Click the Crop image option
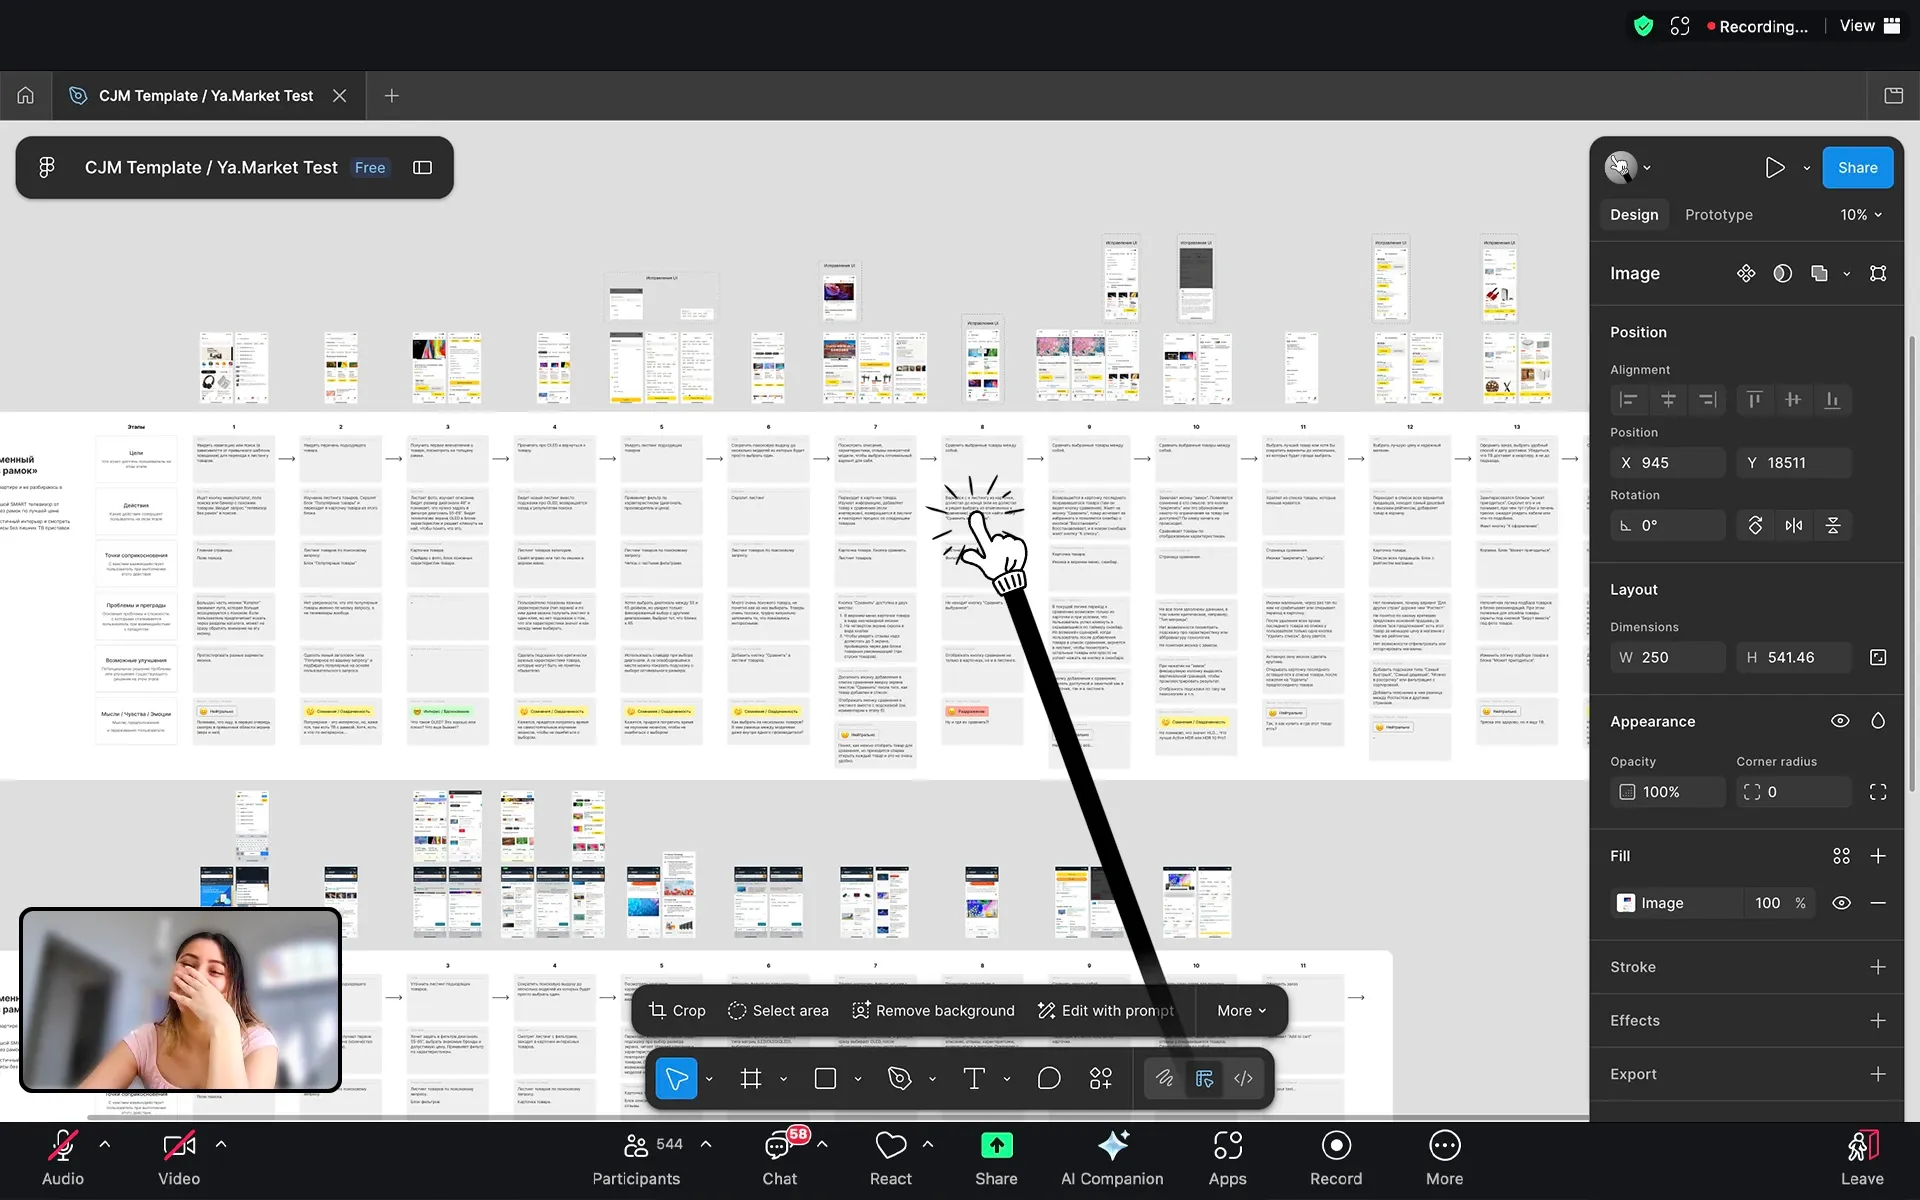This screenshot has width=1920, height=1200. click(x=677, y=1011)
